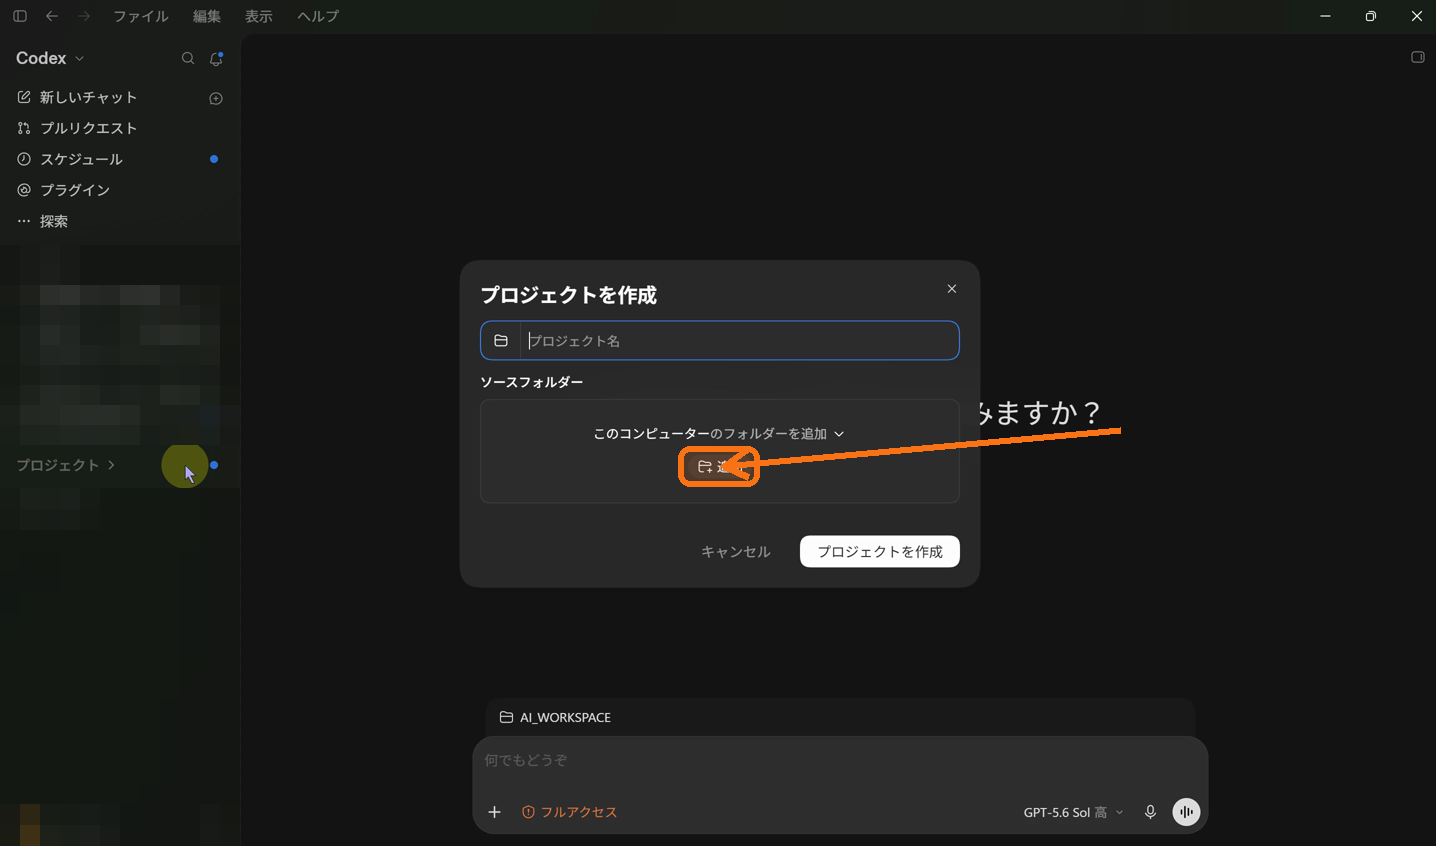Minimize the Codex window
This screenshot has height=846, width=1436.
pyautogui.click(x=1325, y=16)
